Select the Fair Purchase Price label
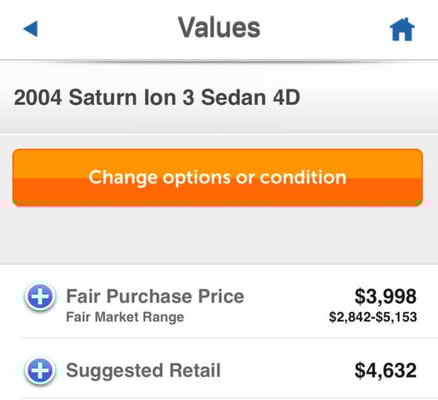 [155, 296]
